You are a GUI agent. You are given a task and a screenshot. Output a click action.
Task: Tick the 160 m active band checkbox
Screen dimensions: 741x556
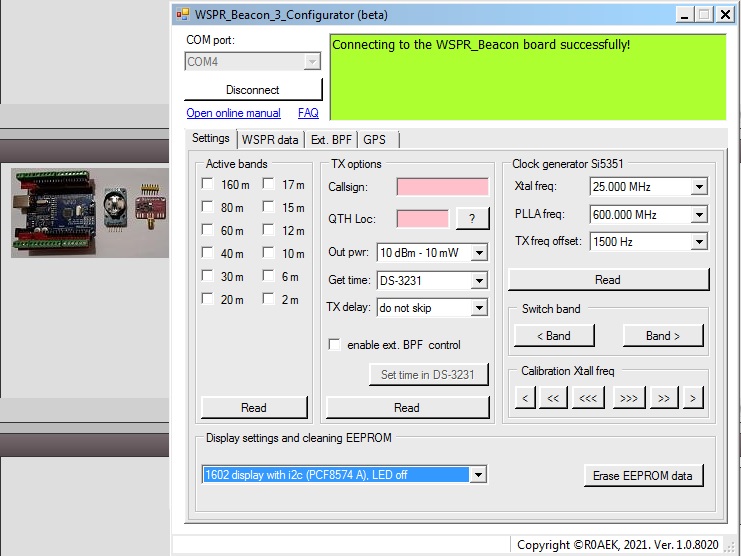207,184
